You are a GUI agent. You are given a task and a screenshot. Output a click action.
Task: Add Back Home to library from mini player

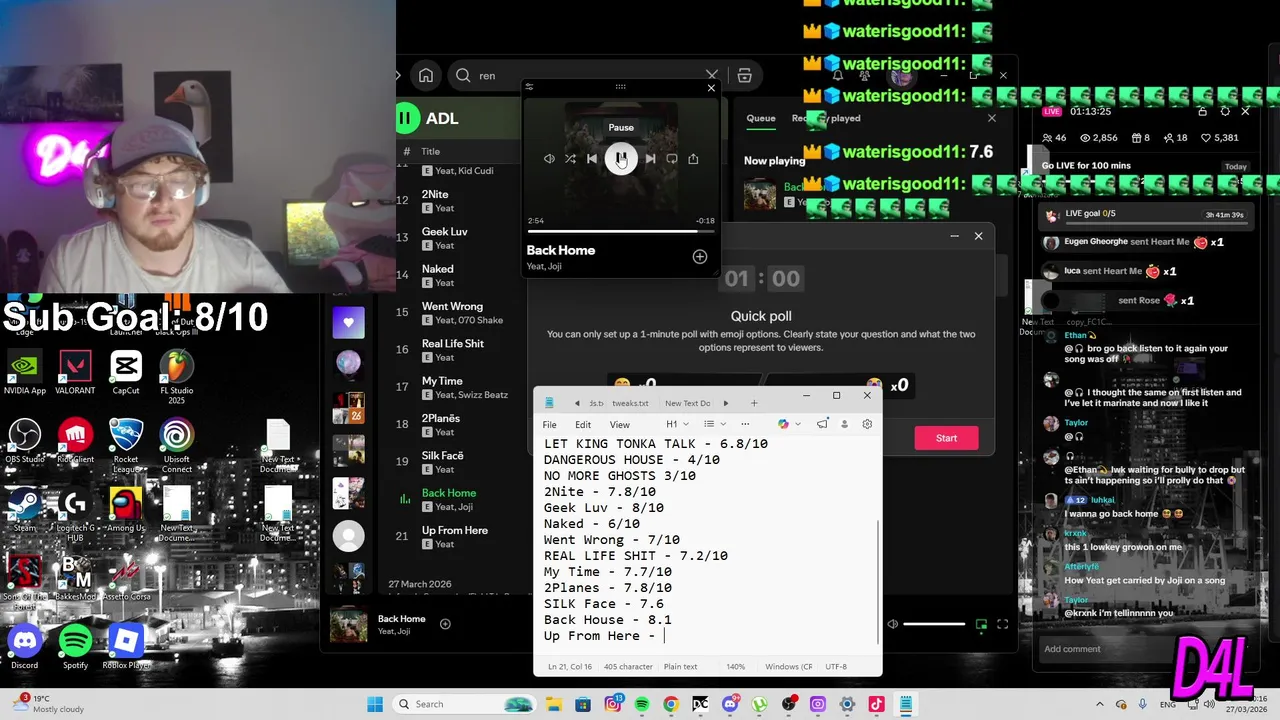tap(700, 257)
